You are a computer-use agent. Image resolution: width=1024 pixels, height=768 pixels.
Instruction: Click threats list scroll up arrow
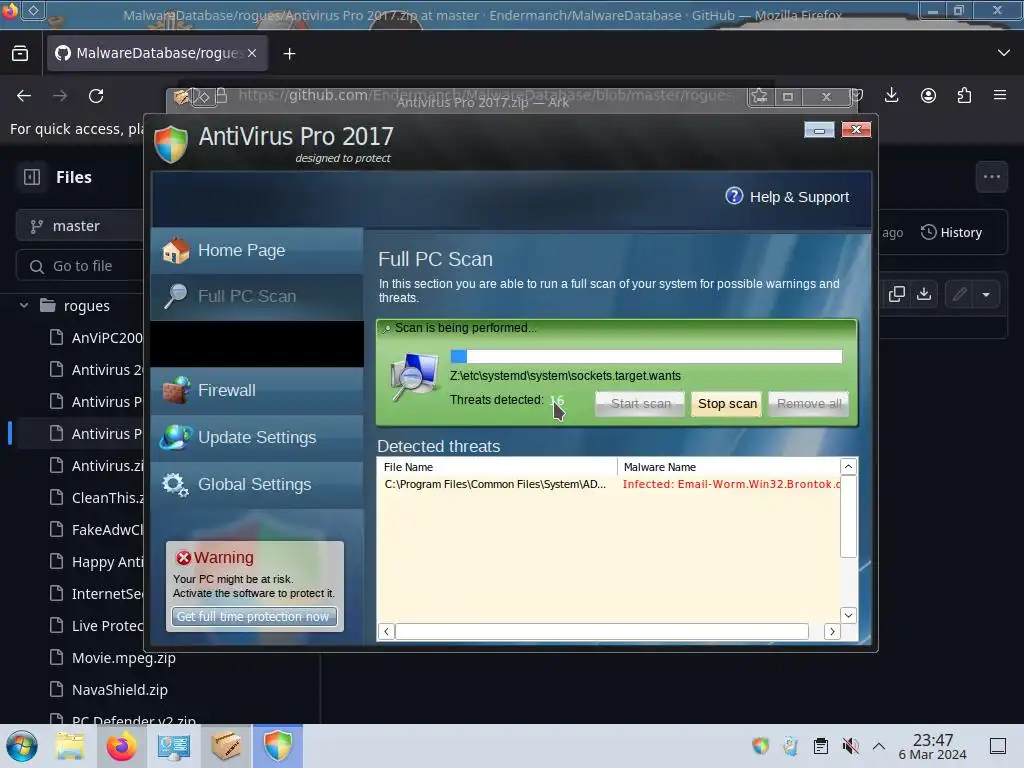[848, 466]
